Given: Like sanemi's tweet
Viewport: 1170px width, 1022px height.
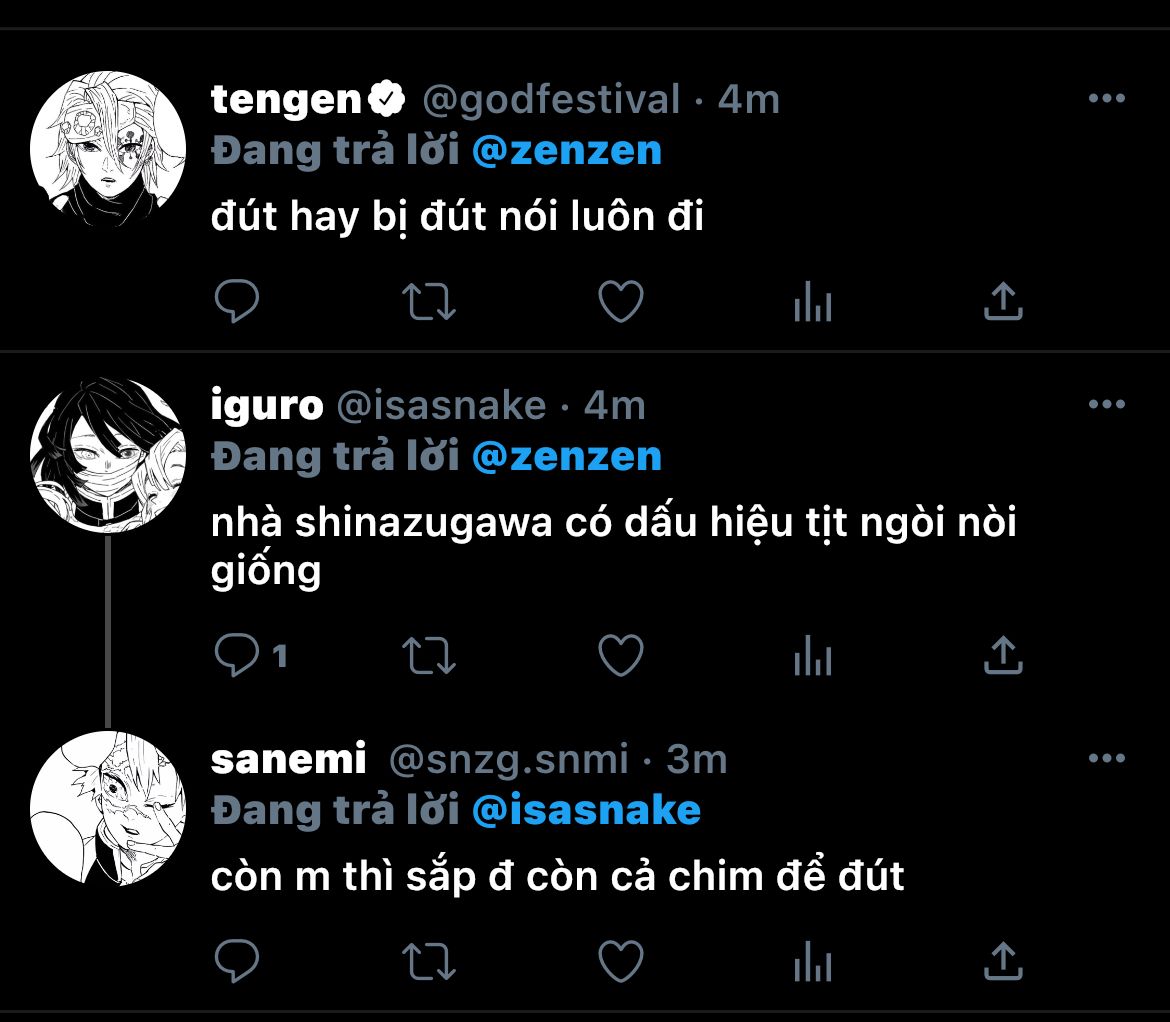Looking at the screenshot, I should pyautogui.click(x=621, y=961).
